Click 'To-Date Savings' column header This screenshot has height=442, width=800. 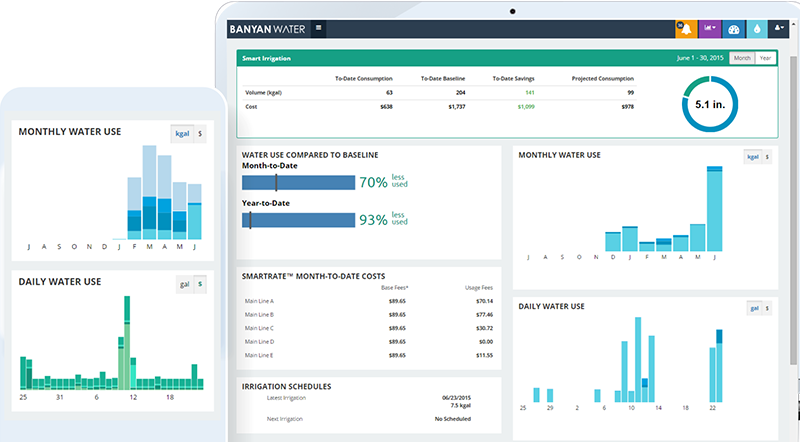click(513, 79)
